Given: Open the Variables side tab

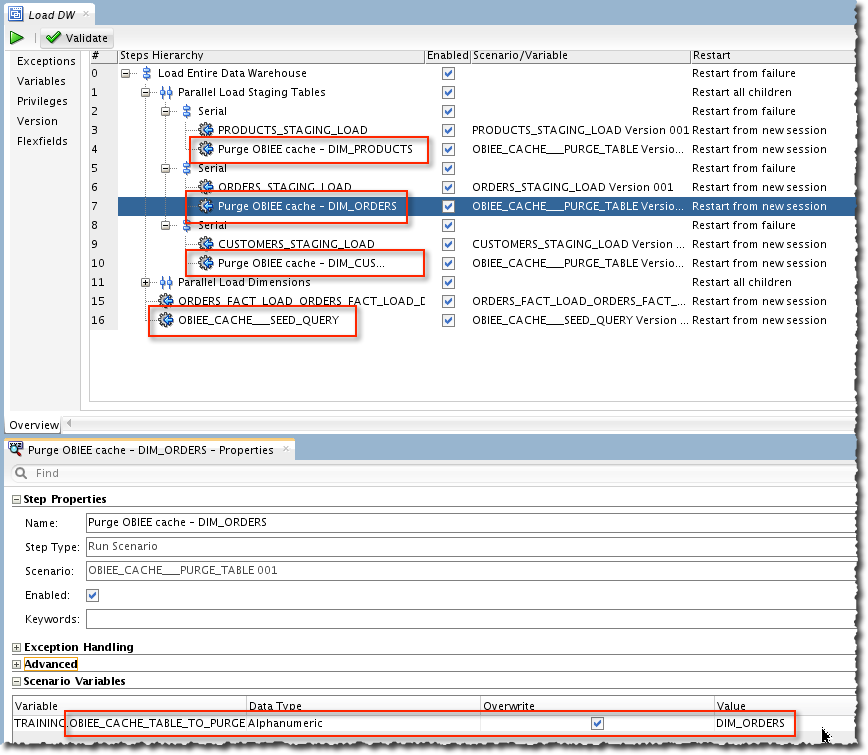Looking at the screenshot, I should point(41,81).
